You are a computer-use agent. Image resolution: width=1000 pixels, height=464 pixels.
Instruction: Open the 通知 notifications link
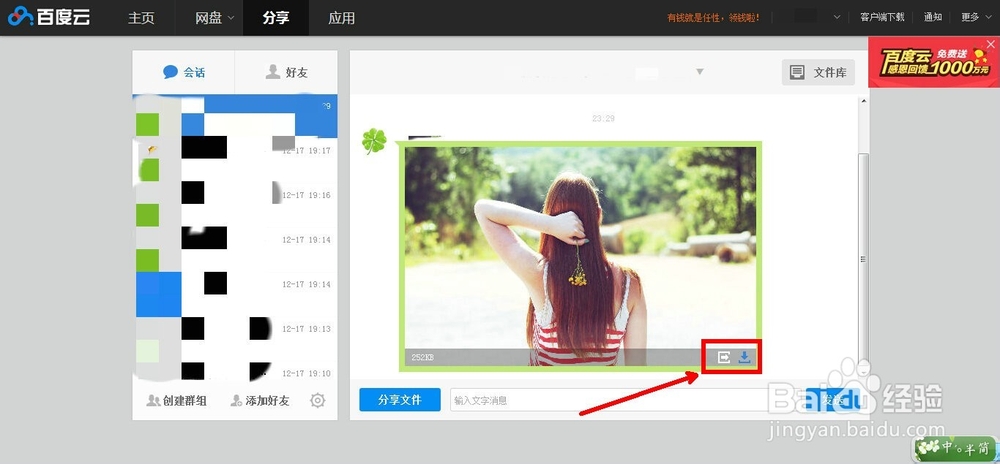tap(933, 17)
